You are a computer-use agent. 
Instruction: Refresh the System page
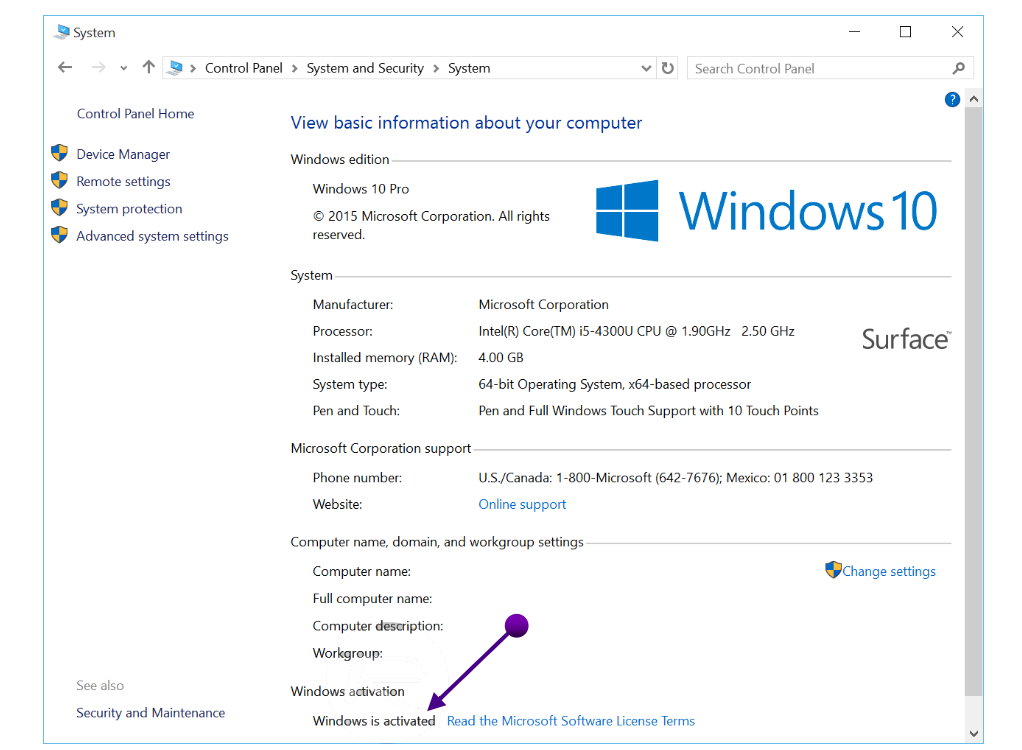click(x=667, y=68)
